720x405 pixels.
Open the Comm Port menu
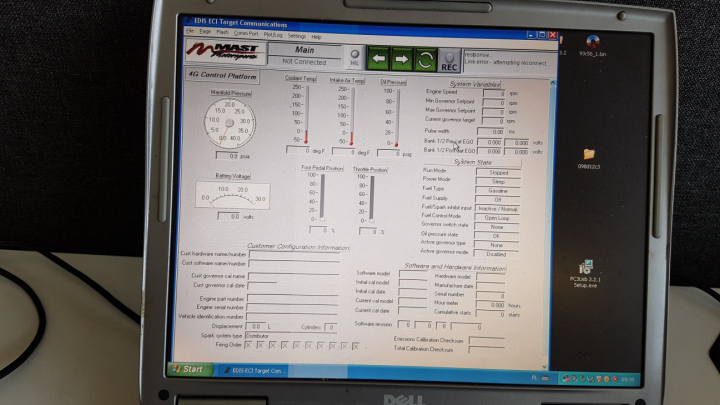click(246, 34)
